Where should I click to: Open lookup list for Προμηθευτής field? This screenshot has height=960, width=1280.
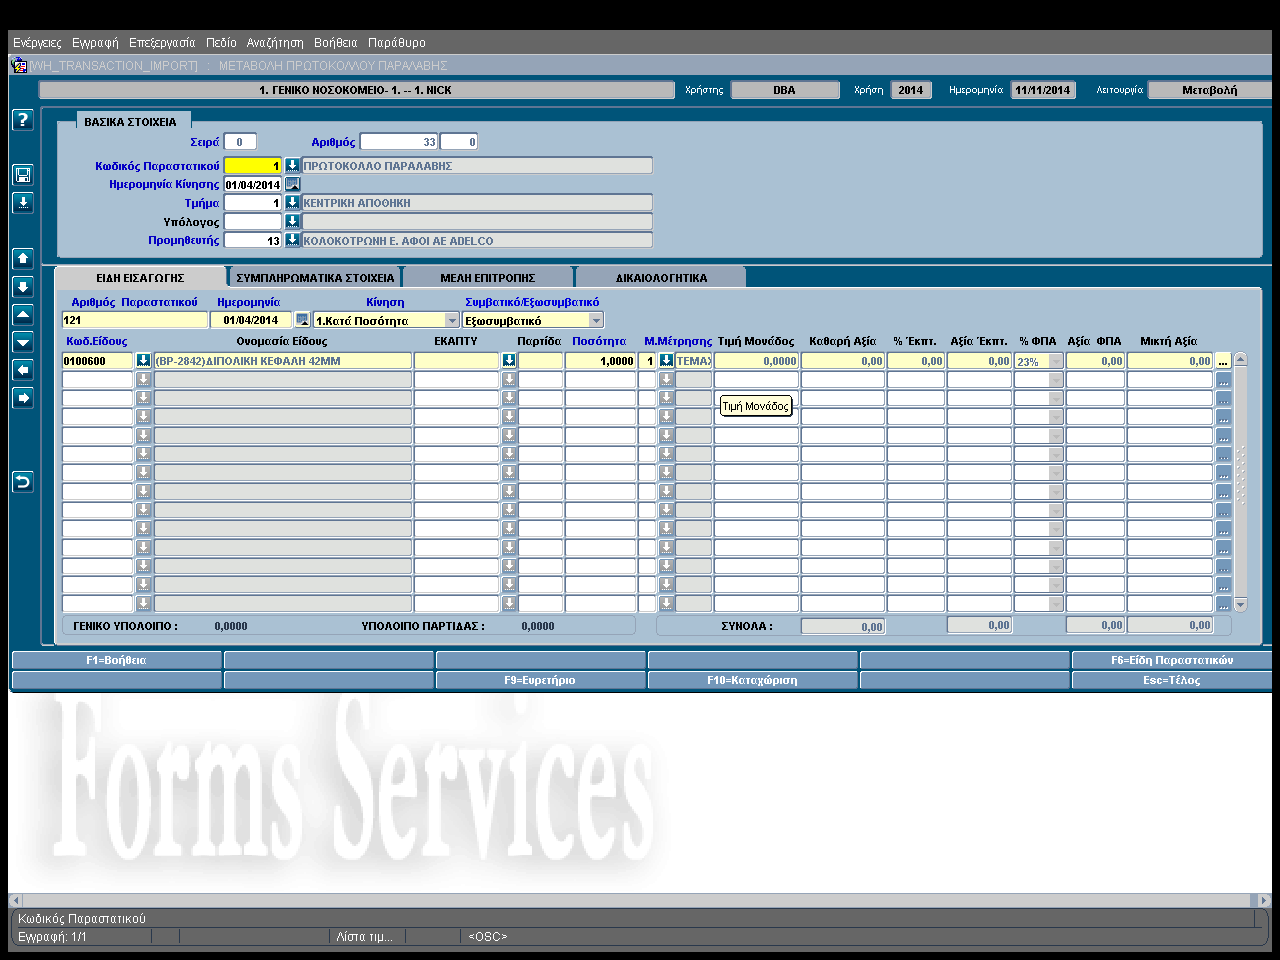[292, 240]
